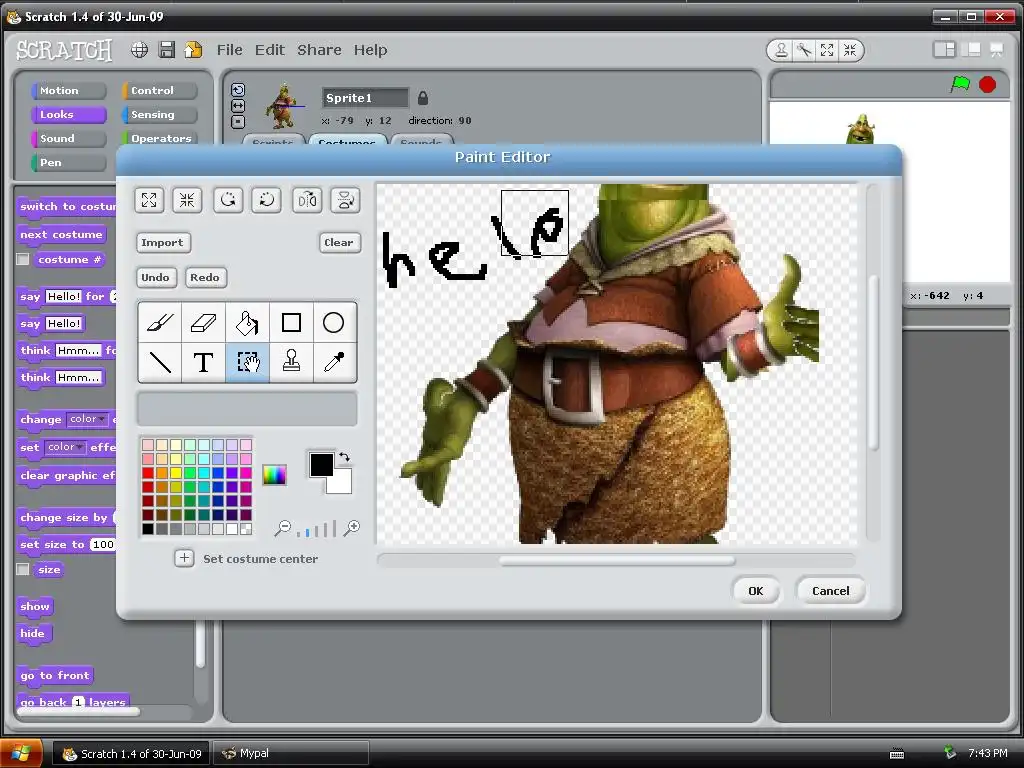Flip the image vertically

pos(345,200)
